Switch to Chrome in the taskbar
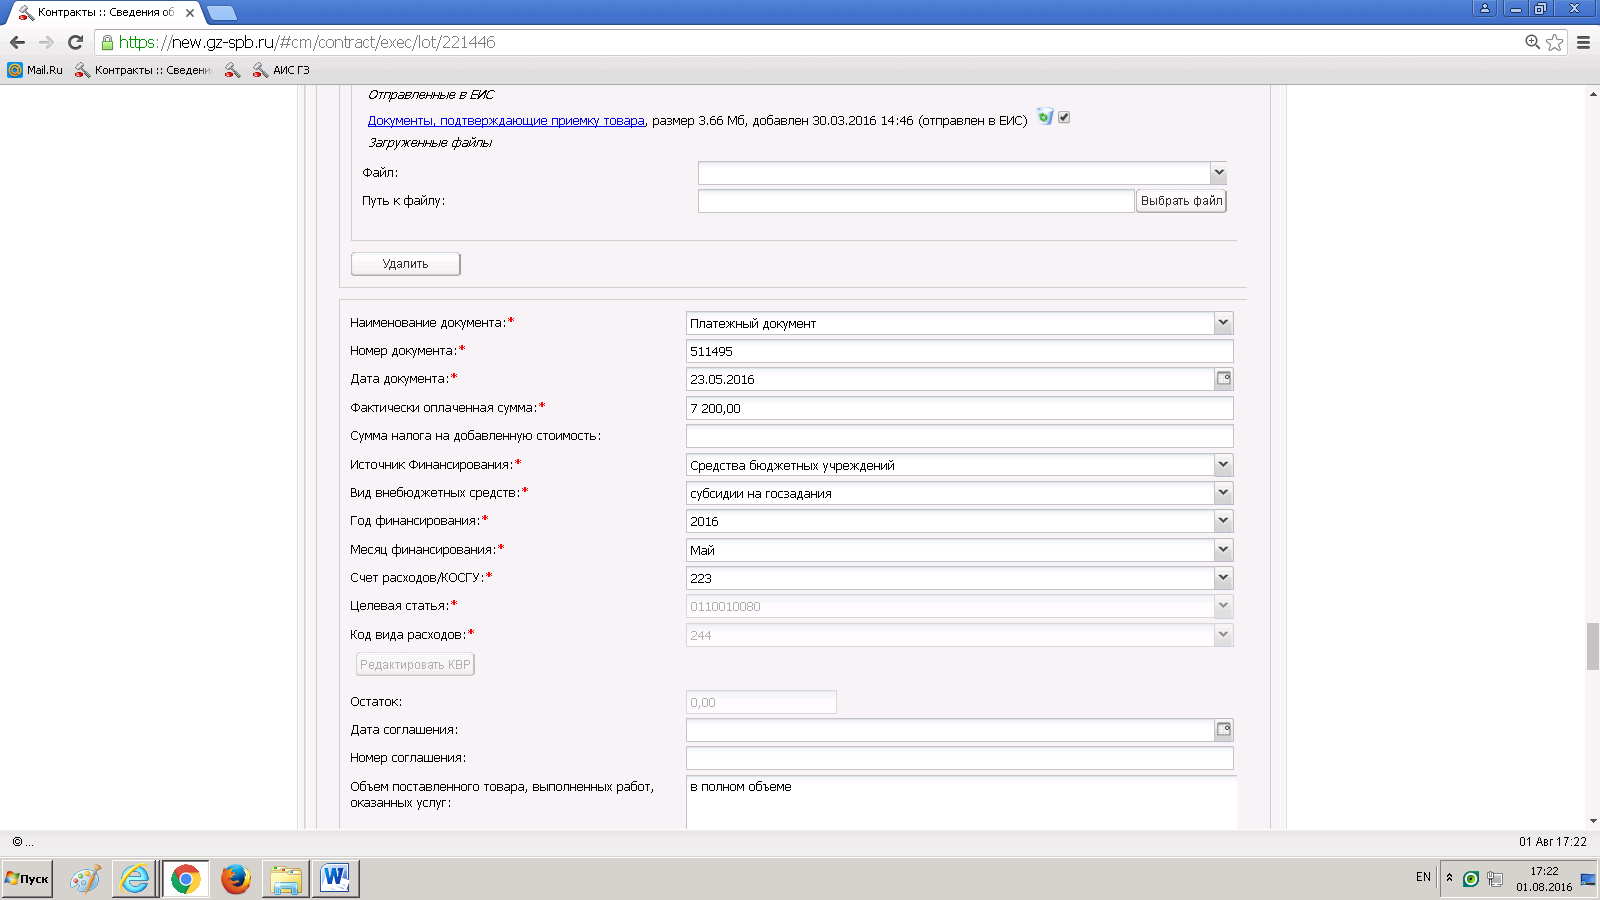The width and height of the screenshot is (1600, 900). click(x=185, y=879)
